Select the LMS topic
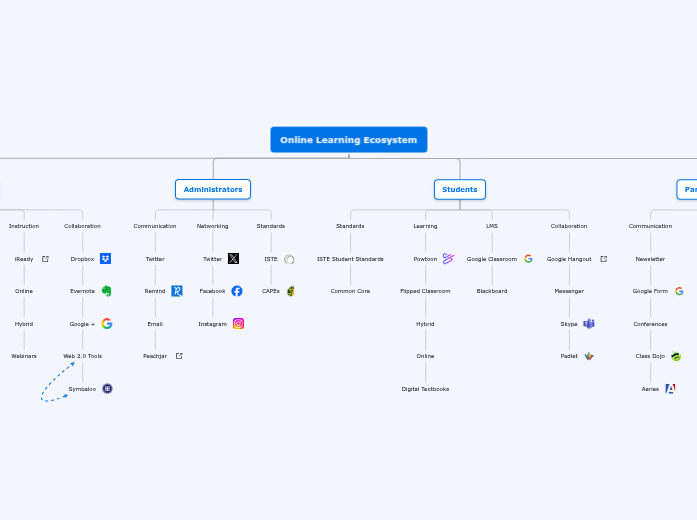This screenshot has height=520, width=697. point(492,226)
